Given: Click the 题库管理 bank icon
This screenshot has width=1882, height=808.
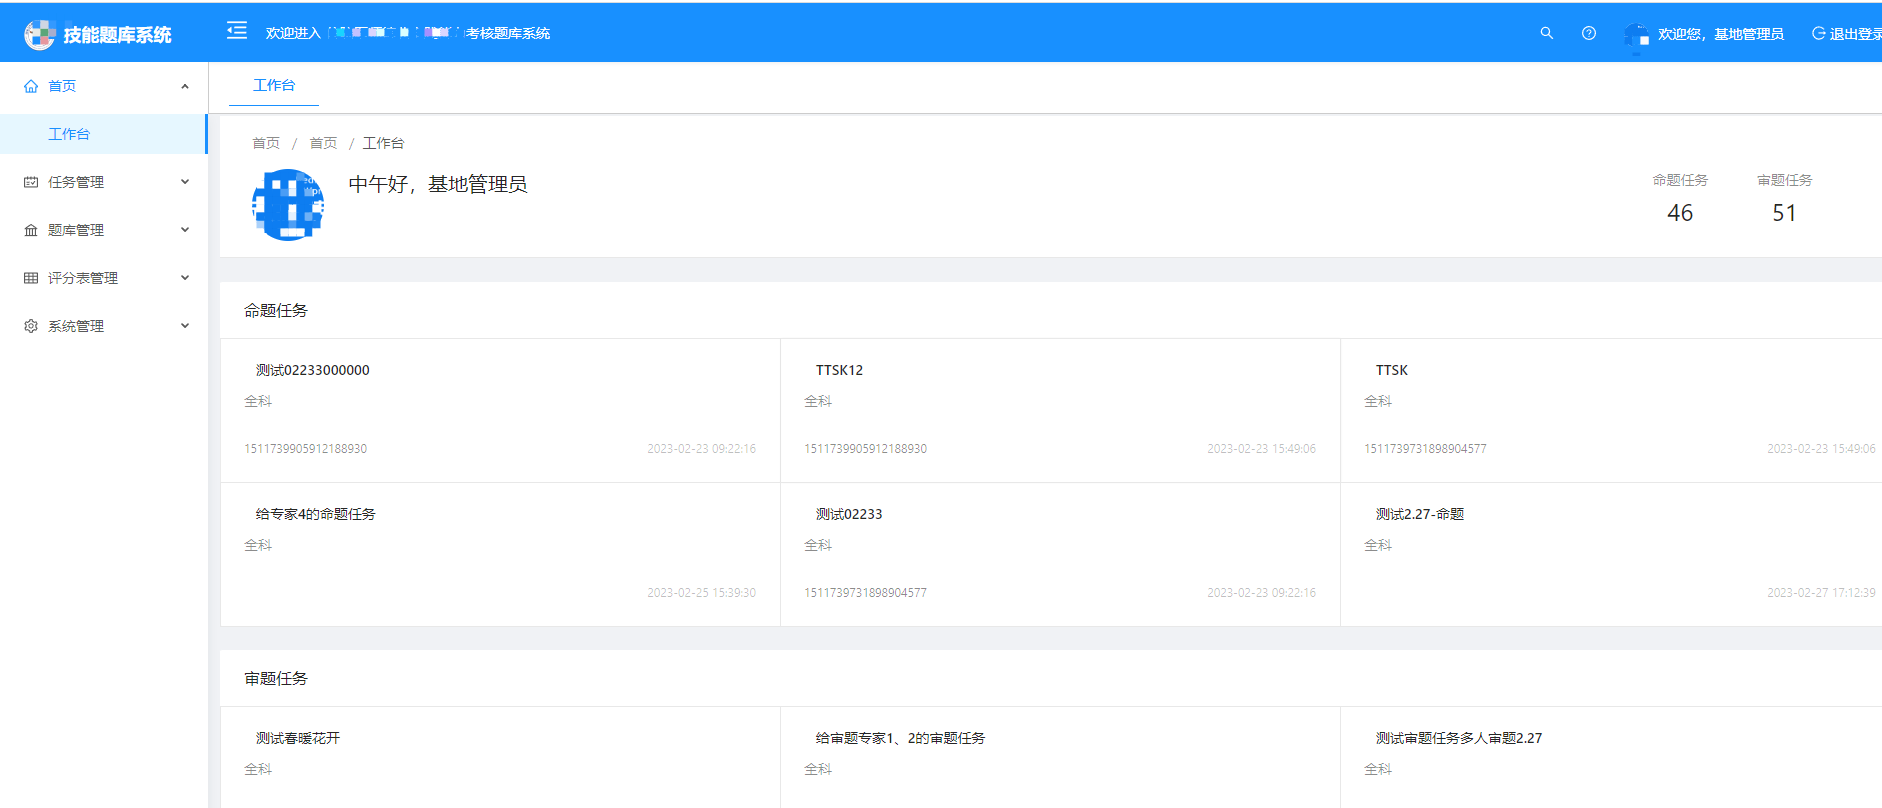Looking at the screenshot, I should coord(31,230).
